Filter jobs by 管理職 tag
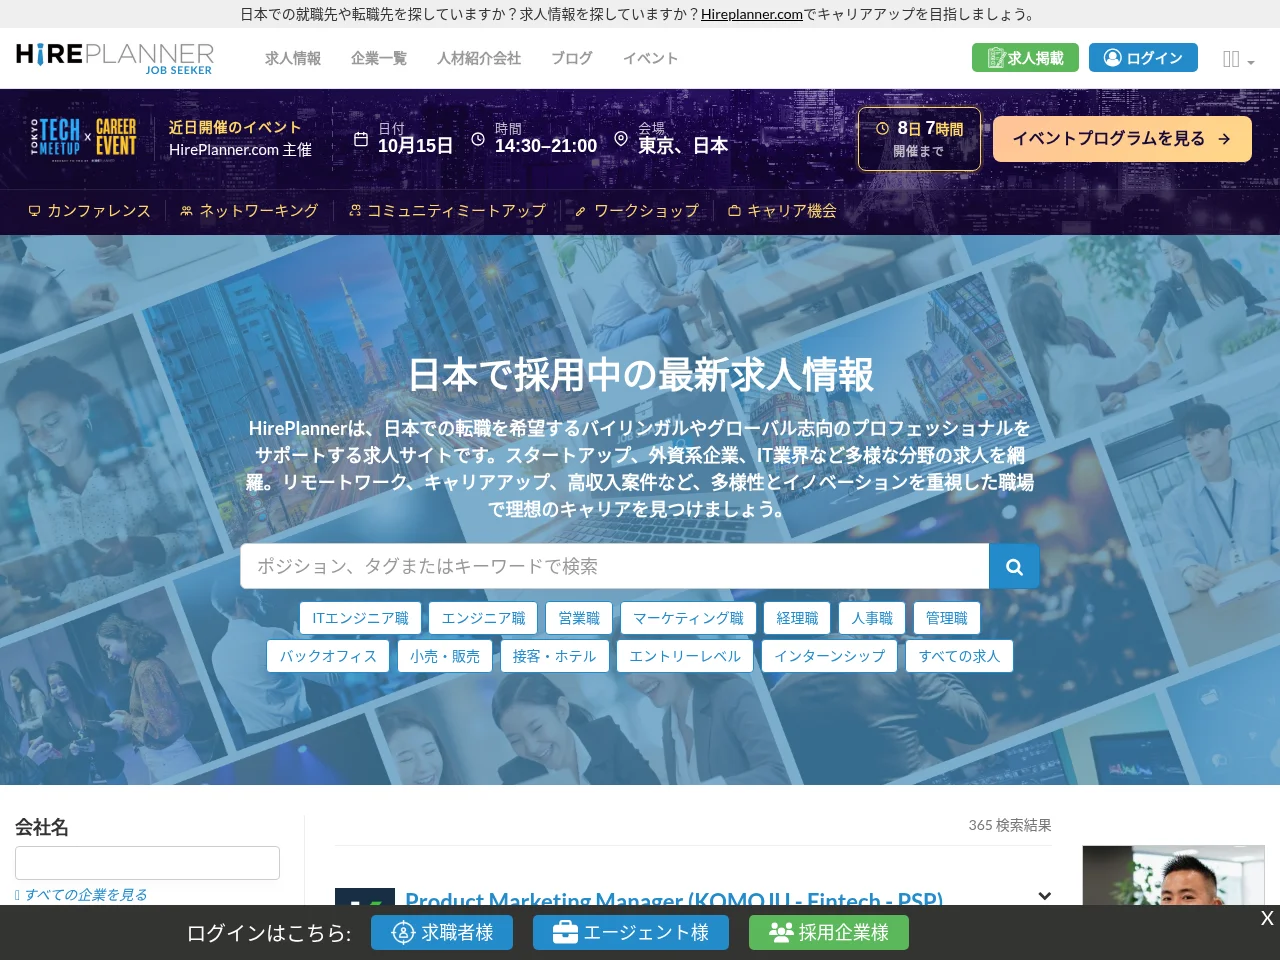This screenshot has width=1280, height=960. tap(946, 618)
